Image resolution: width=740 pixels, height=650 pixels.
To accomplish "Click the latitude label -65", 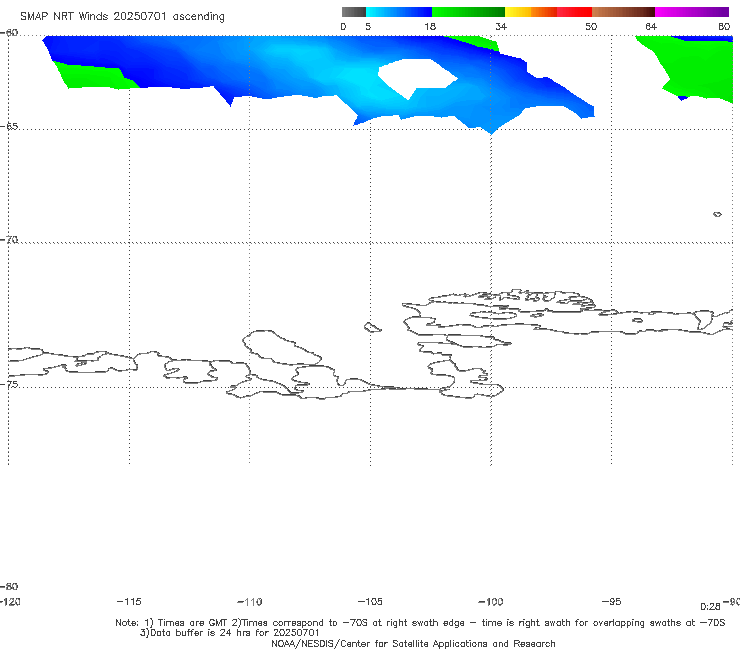I will [x=9, y=127].
